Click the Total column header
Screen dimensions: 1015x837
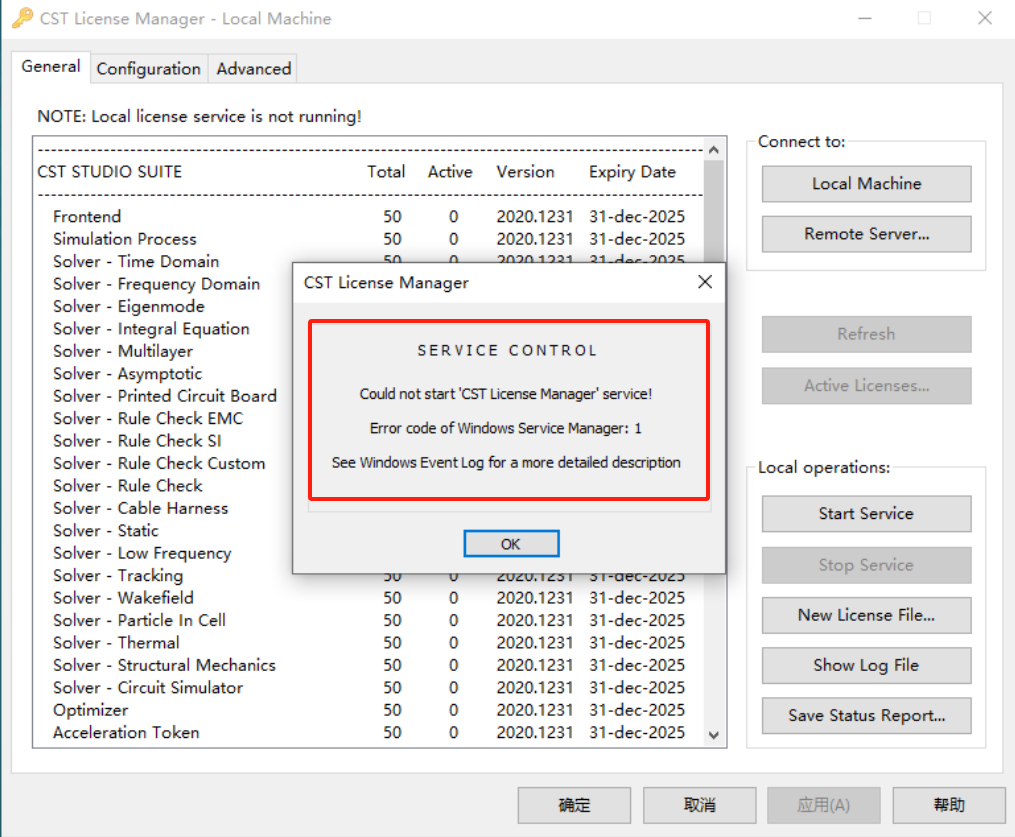point(386,172)
